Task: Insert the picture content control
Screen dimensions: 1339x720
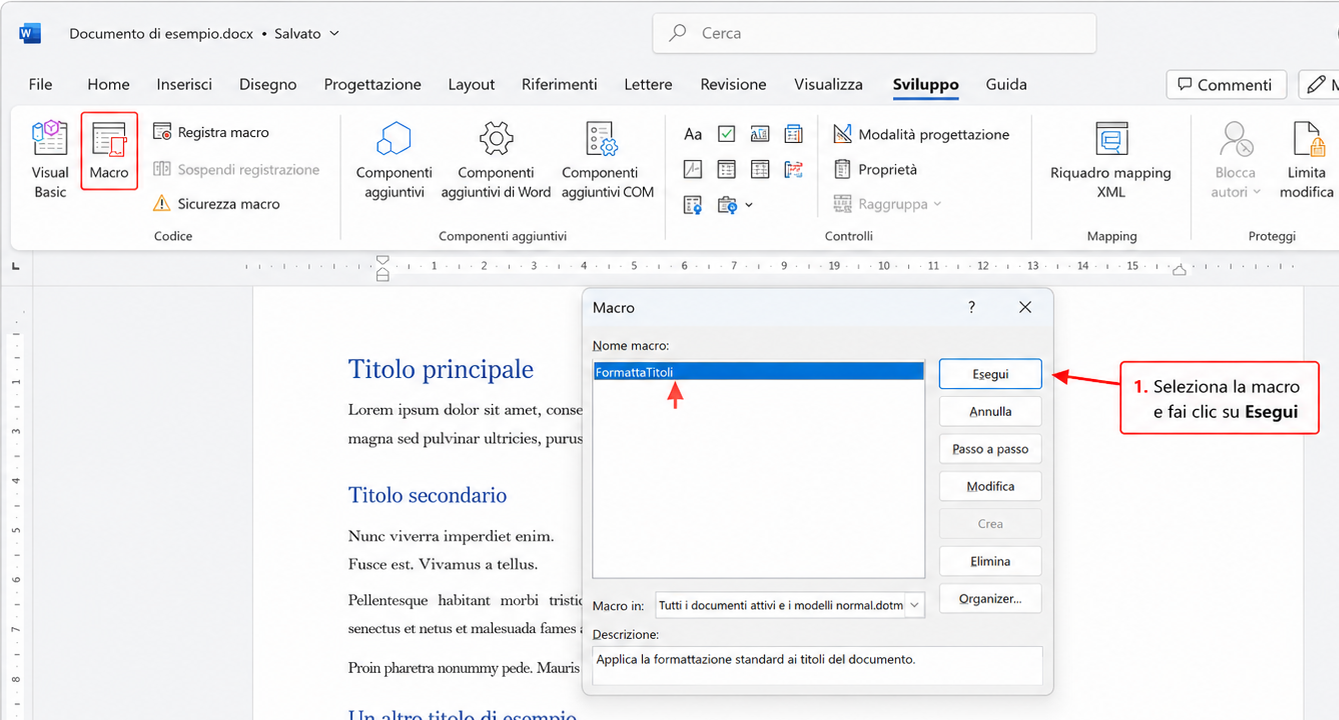Action: coord(760,134)
